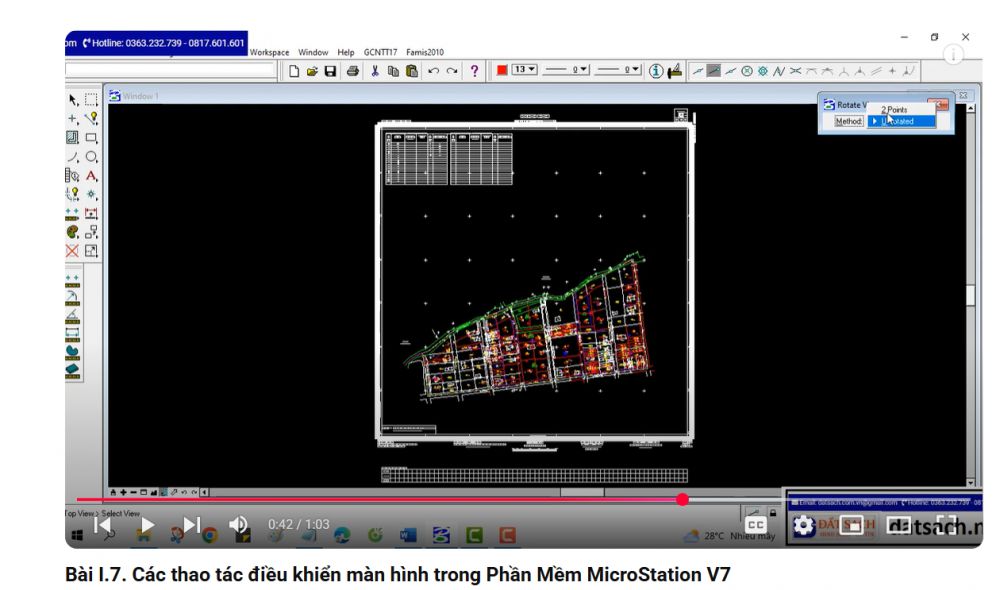
Task: Pick the Place Circle tool
Action: [91, 157]
